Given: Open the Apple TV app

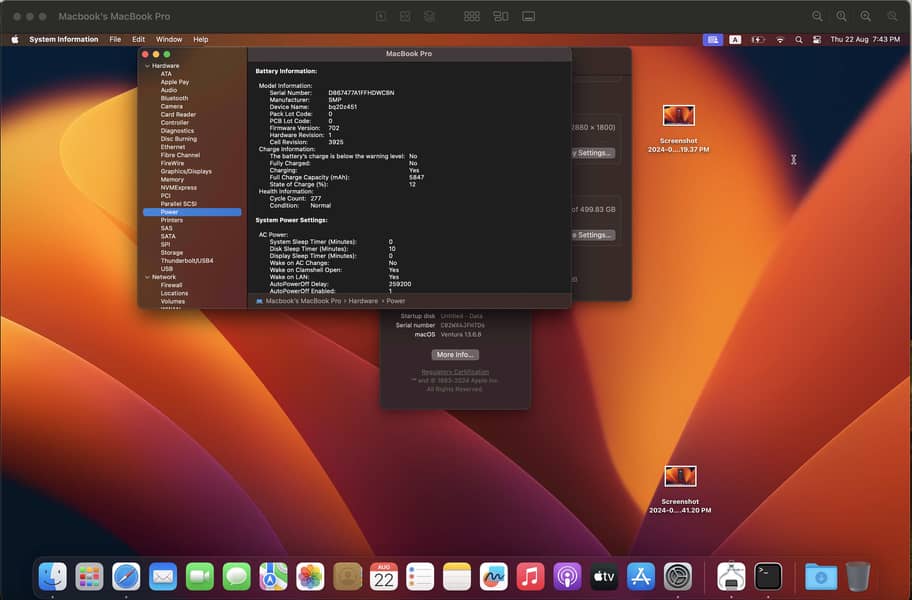Looking at the screenshot, I should [604, 576].
